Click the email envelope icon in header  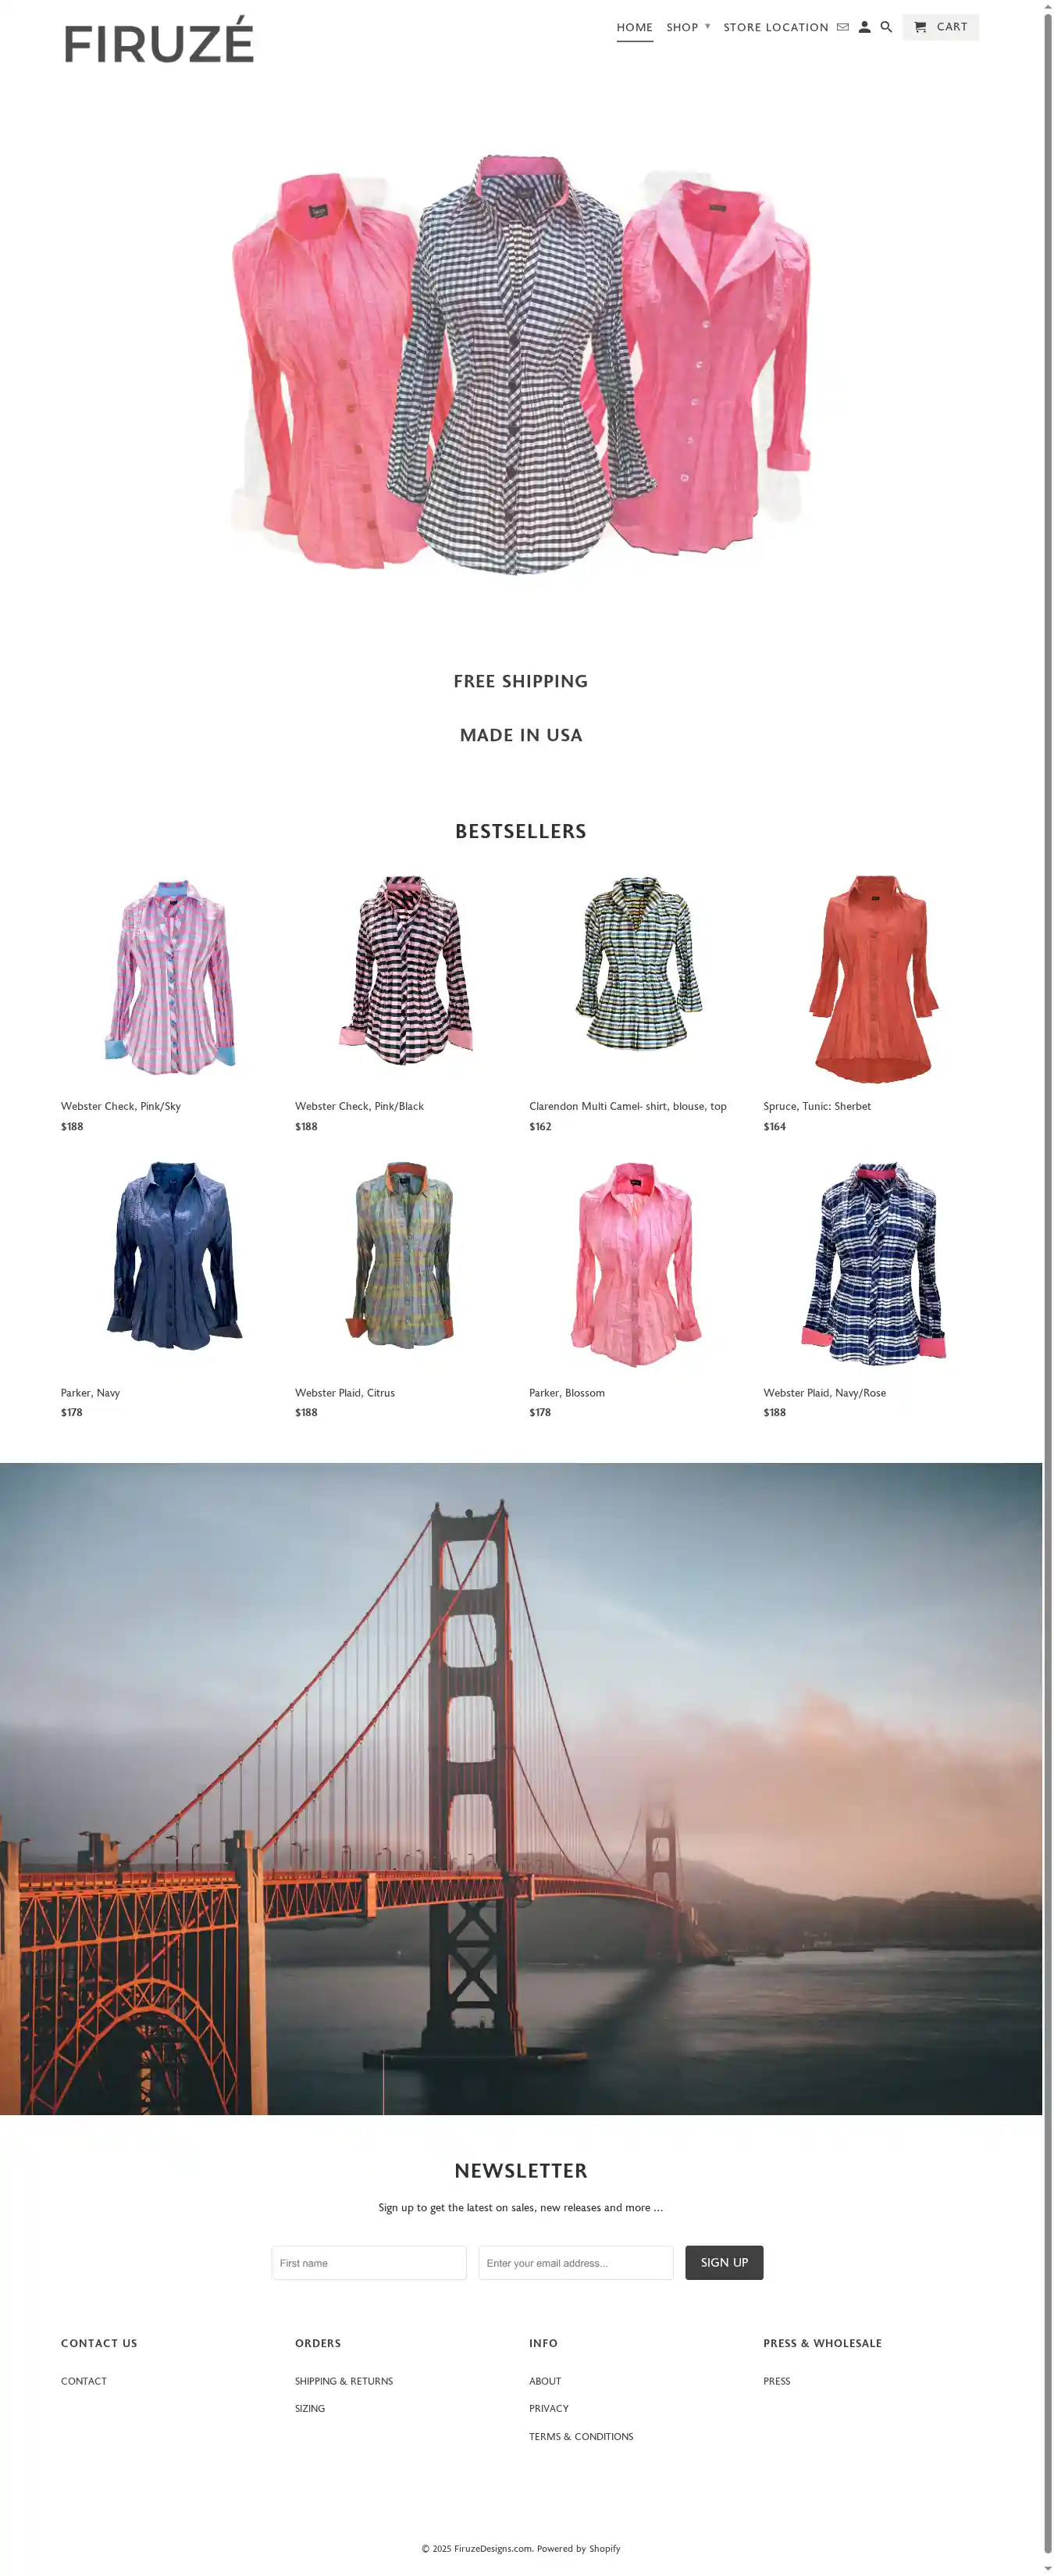tap(843, 27)
